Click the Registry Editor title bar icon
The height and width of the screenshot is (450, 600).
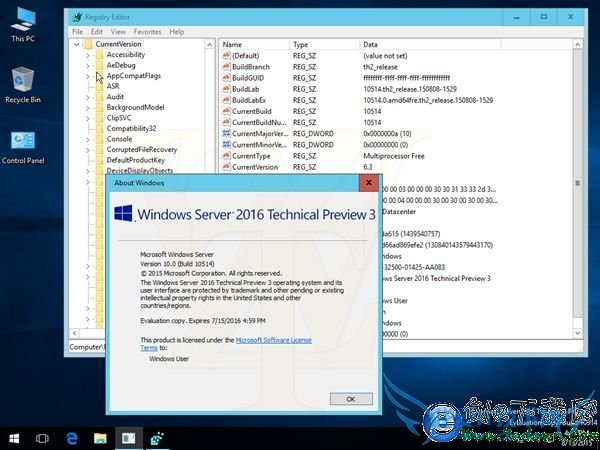coord(78,17)
